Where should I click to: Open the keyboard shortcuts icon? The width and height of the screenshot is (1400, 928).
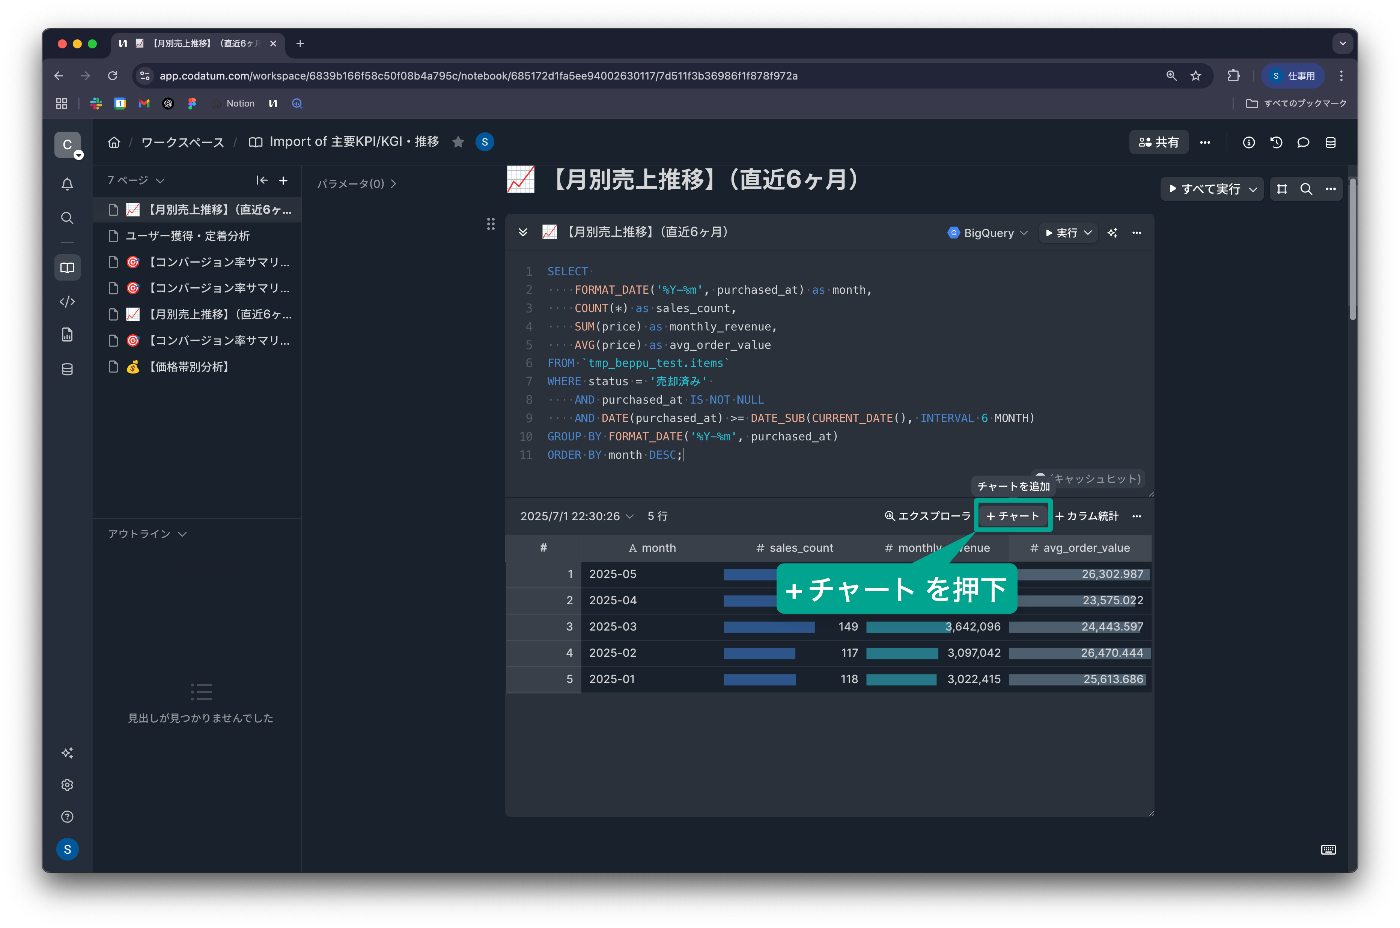1328,849
